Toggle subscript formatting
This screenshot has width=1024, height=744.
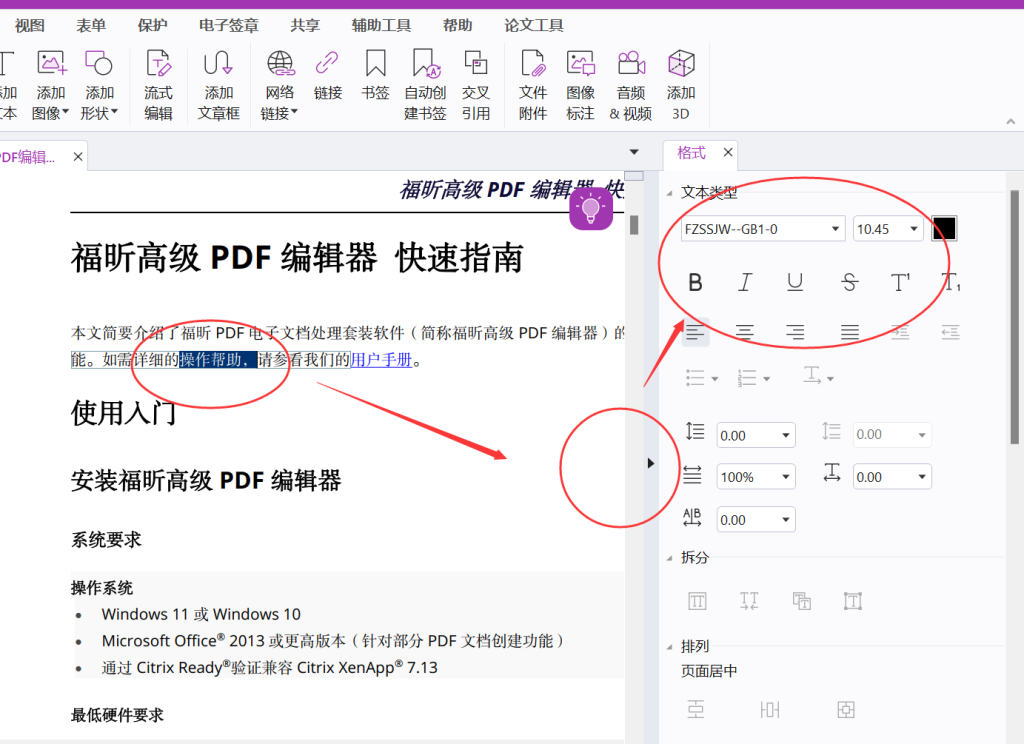pos(950,282)
